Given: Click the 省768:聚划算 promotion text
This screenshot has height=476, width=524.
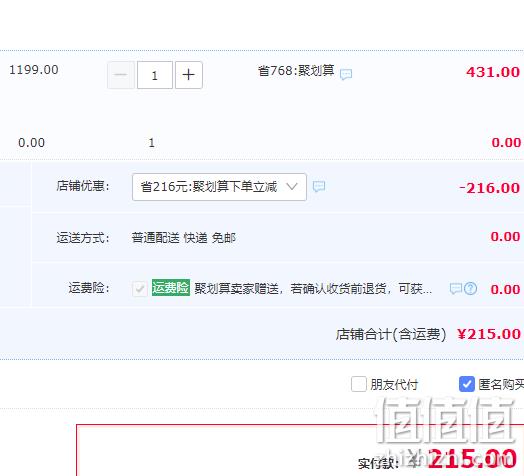Looking at the screenshot, I should click(296, 71).
